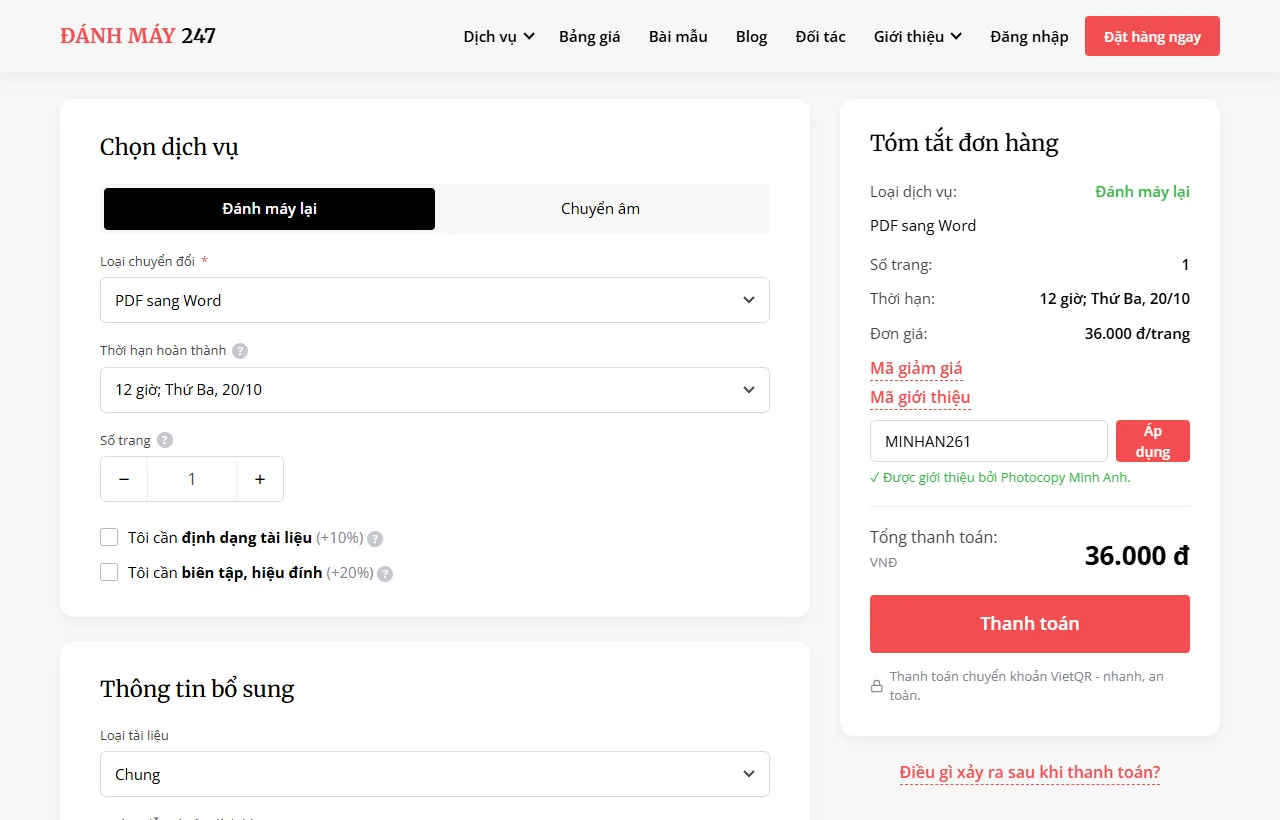Open the Mã giảm giá link
This screenshot has height=820, width=1280.
pos(916,368)
